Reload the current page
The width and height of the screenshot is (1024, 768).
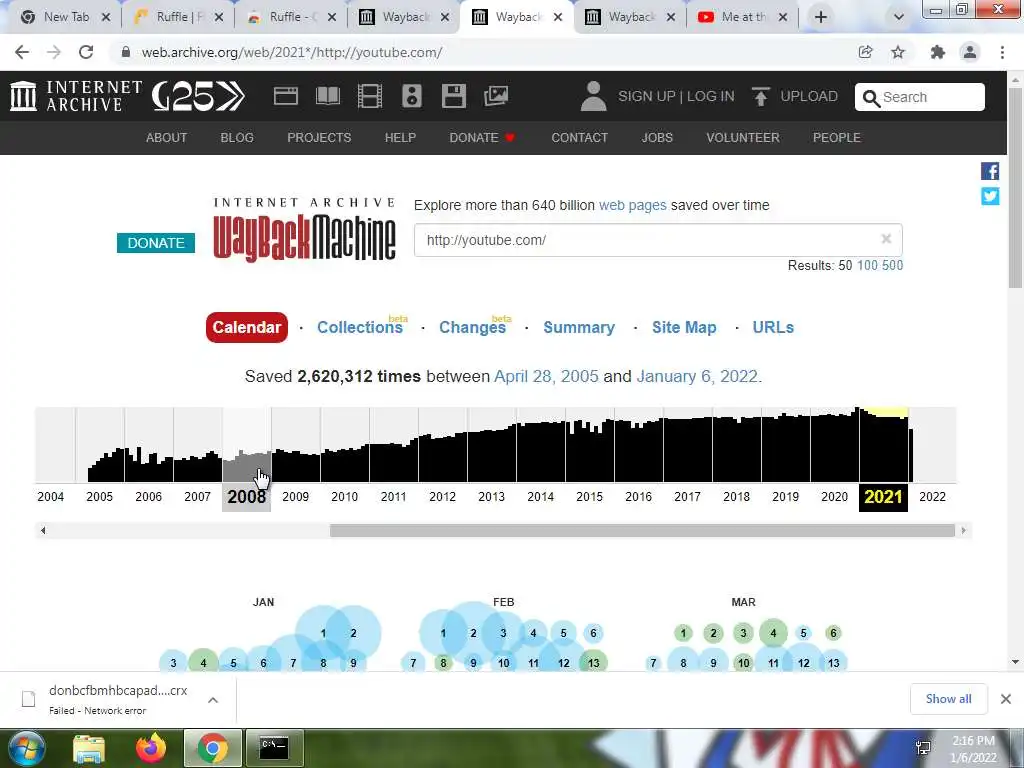pos(86,52)
